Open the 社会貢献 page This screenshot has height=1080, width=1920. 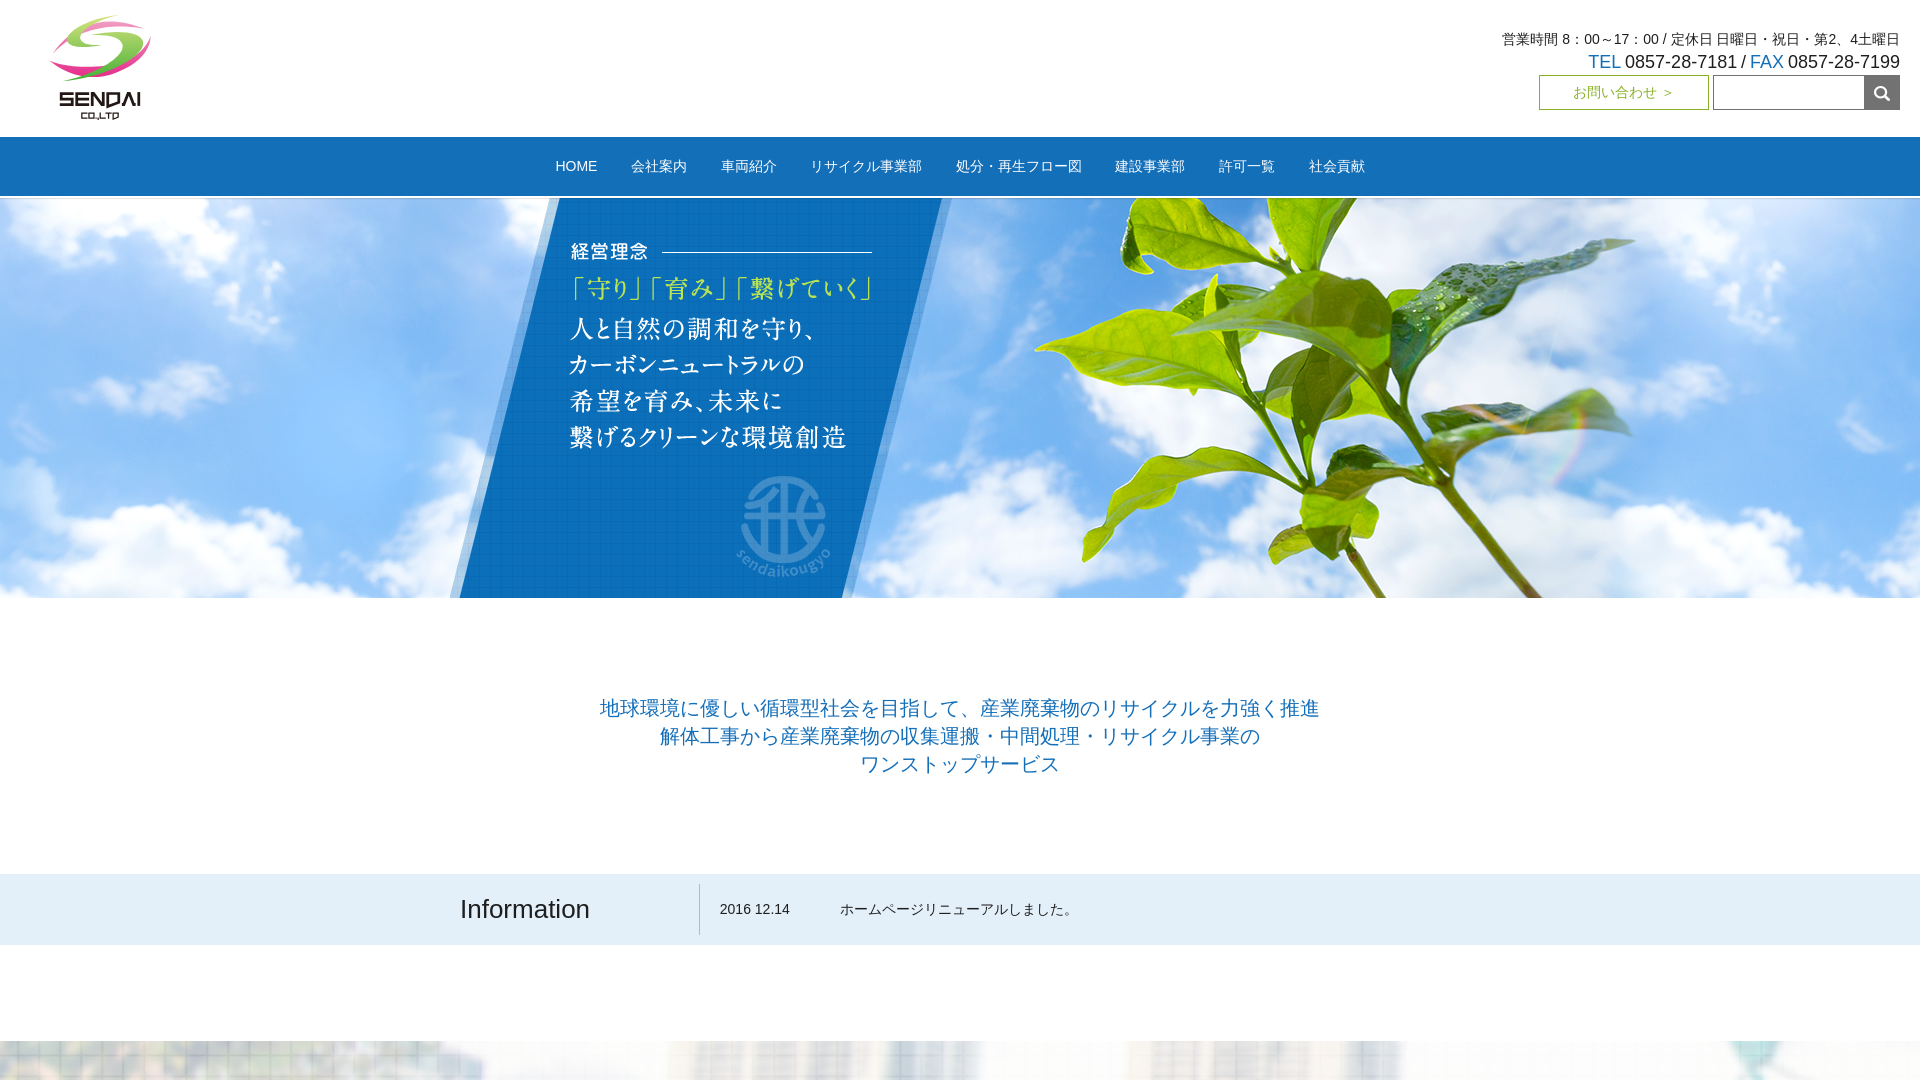[x=1337, y=166]
